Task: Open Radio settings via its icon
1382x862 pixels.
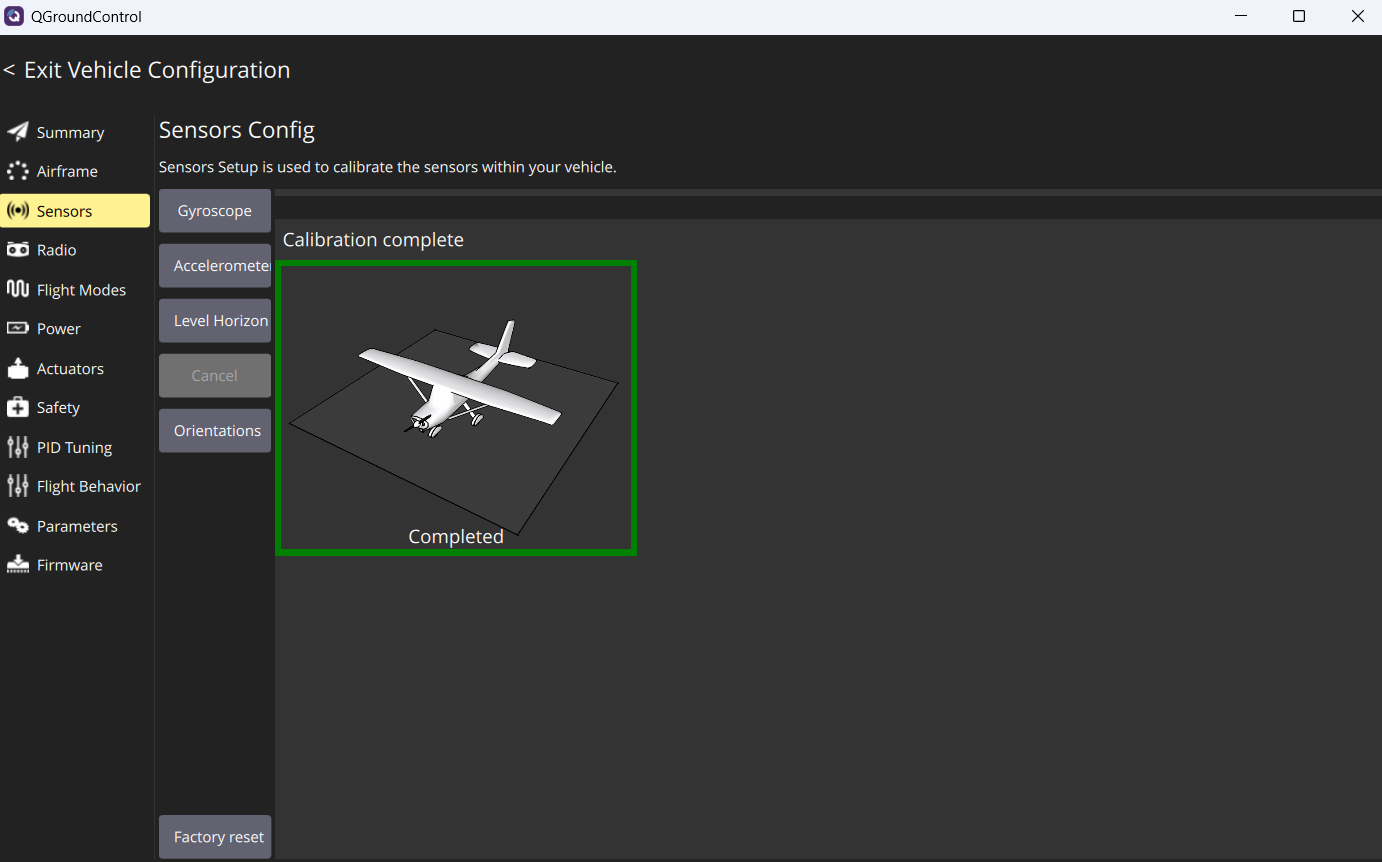Action: [18, 250]
